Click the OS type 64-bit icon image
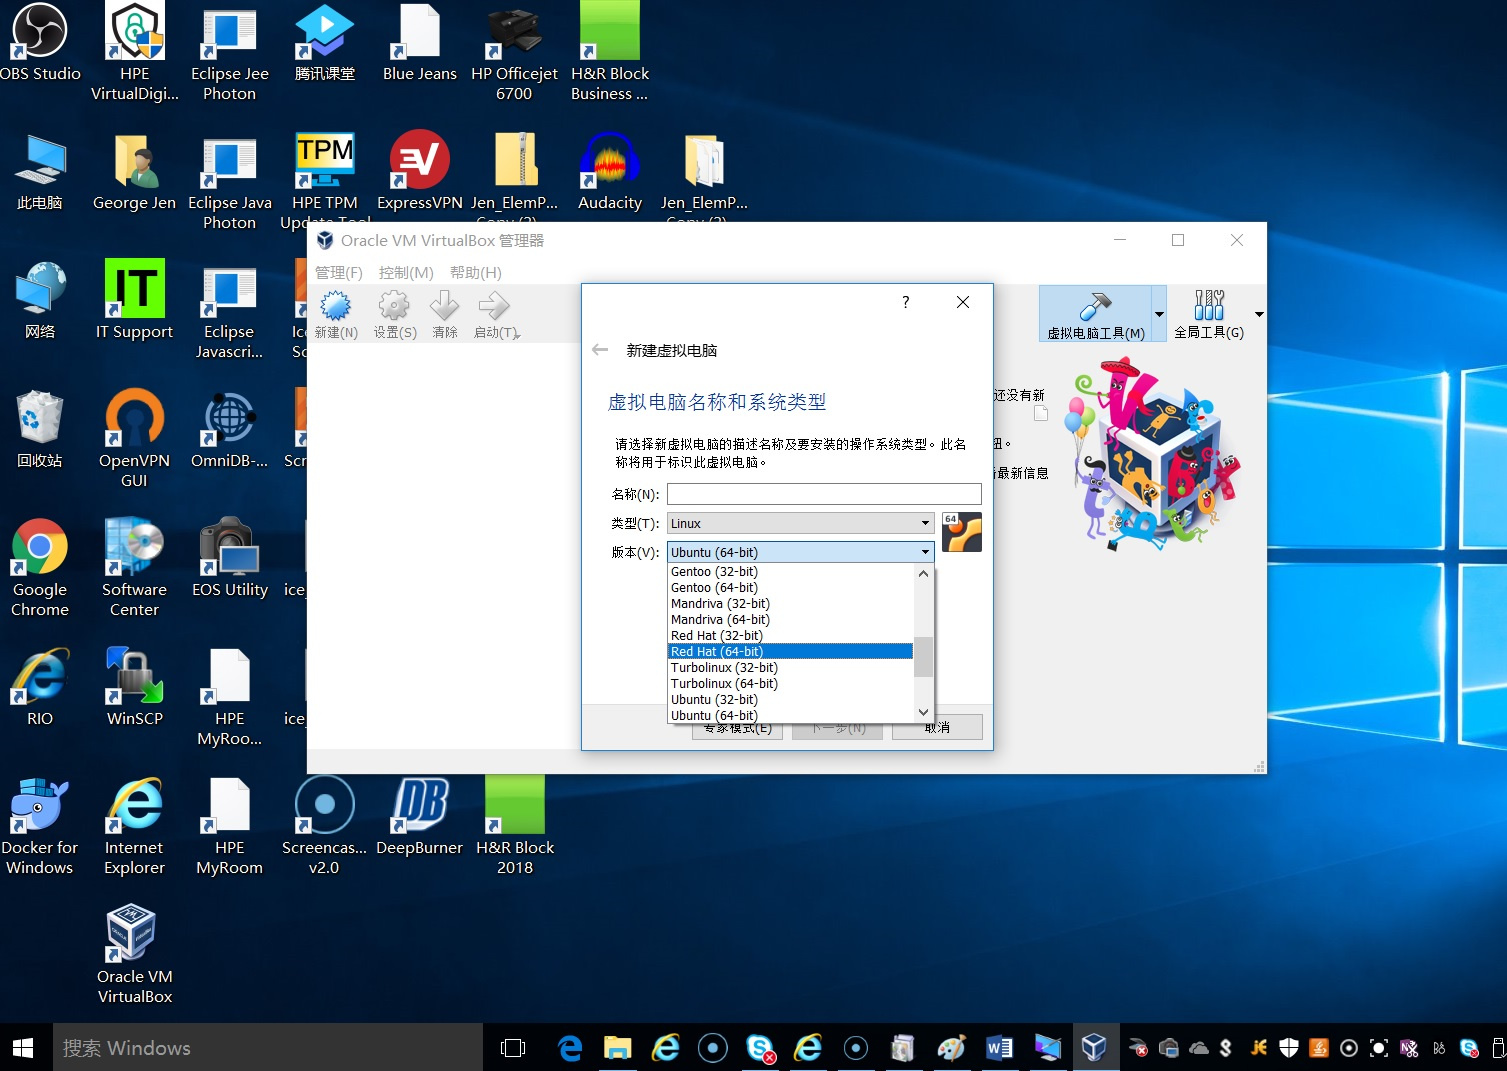This screenshot has height=1071, width=1507. click(962, 532)
